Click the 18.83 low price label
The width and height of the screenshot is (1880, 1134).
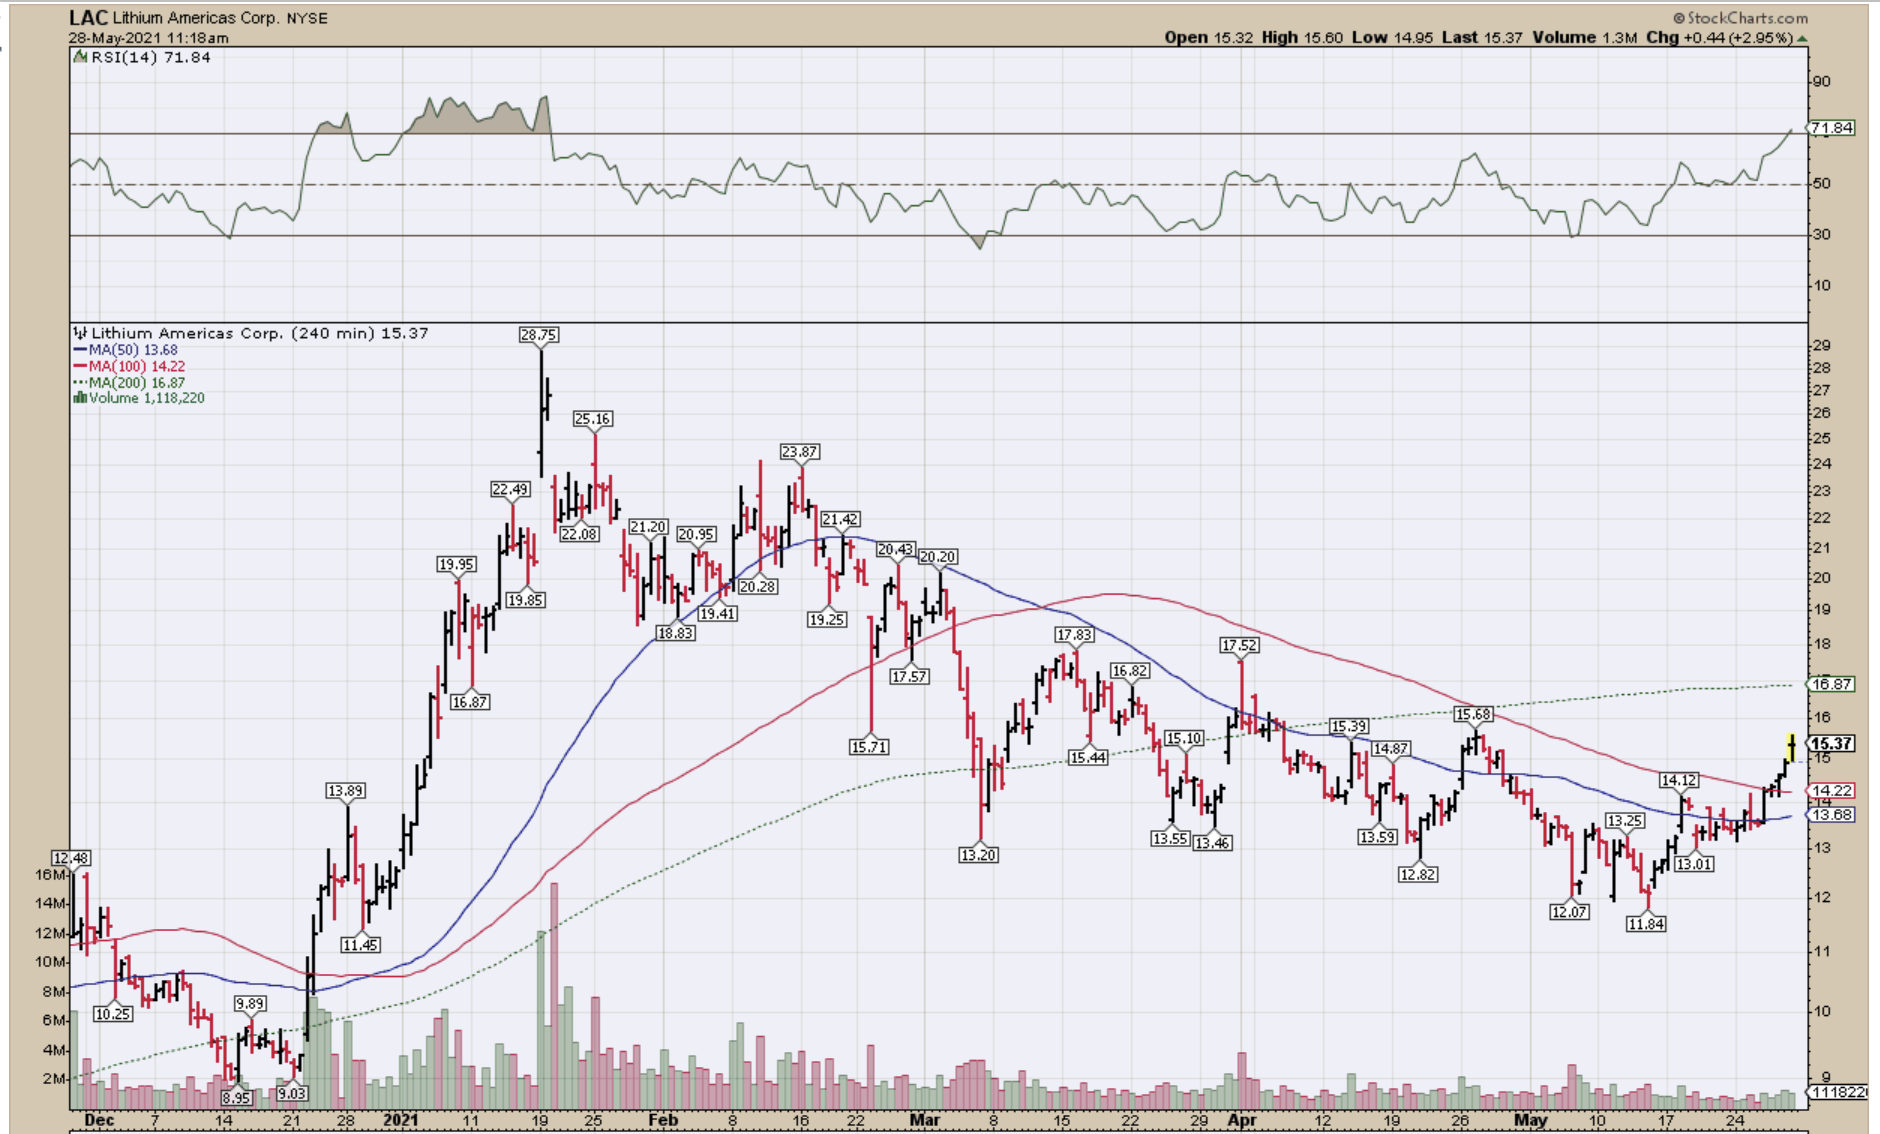pyautogui.click(x=675, y=633)
